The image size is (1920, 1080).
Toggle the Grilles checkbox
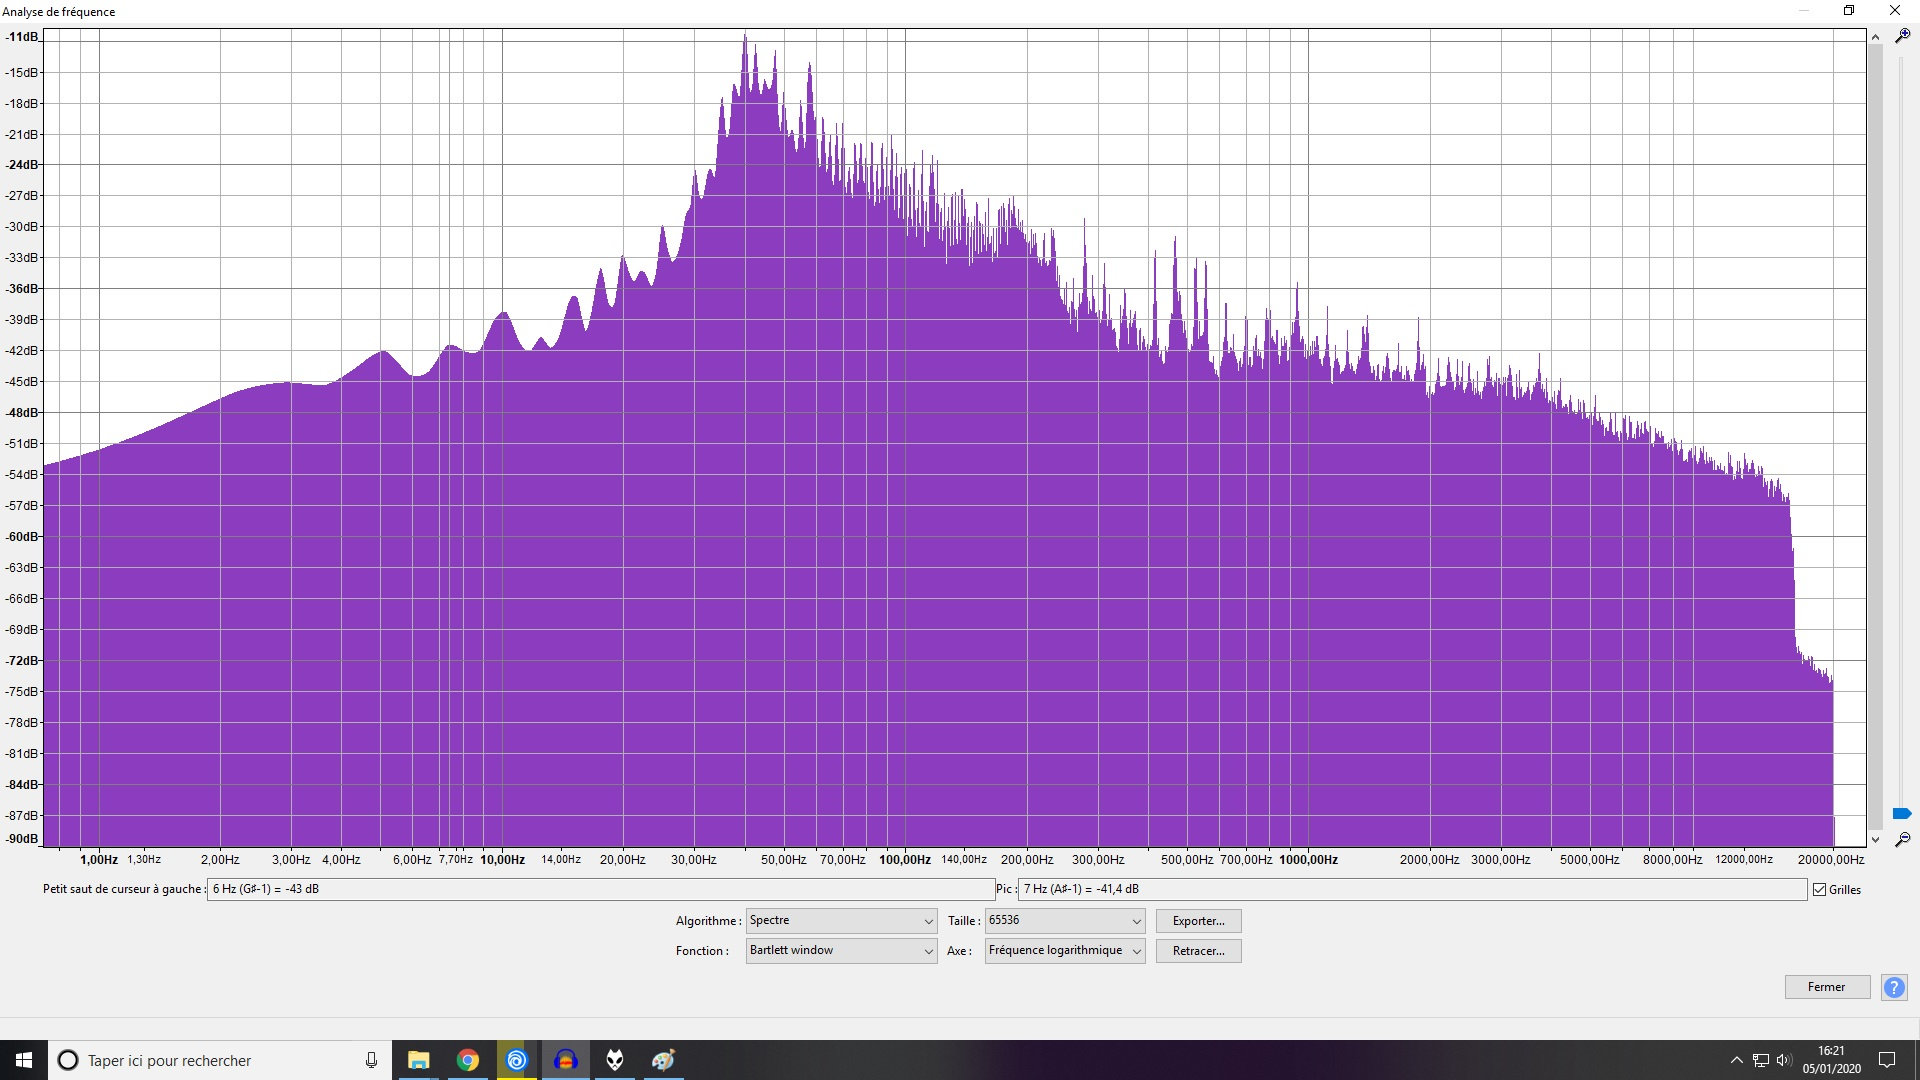coord(1819,890)
